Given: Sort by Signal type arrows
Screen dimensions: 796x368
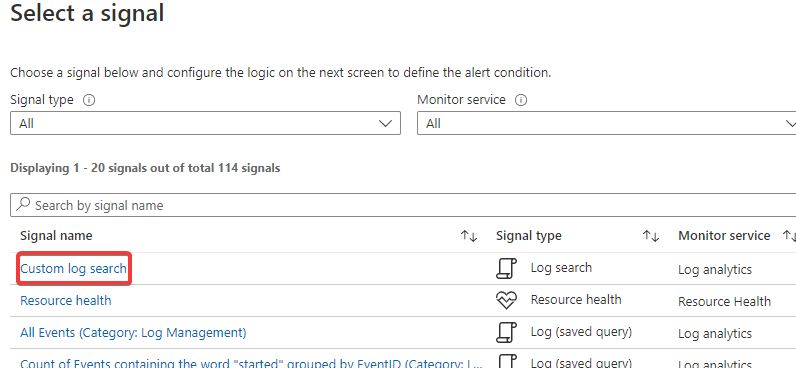Looking at the screenshot, I should coord(651,236).
